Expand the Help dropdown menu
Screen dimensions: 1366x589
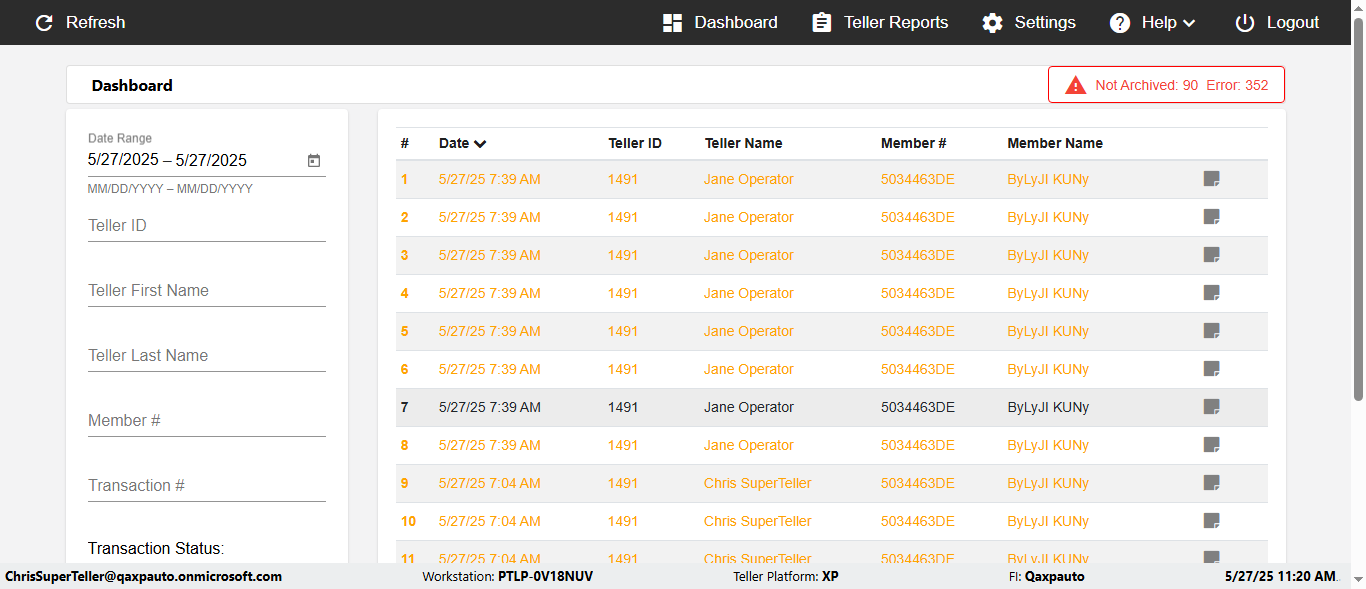click(x=1153, y=22)
